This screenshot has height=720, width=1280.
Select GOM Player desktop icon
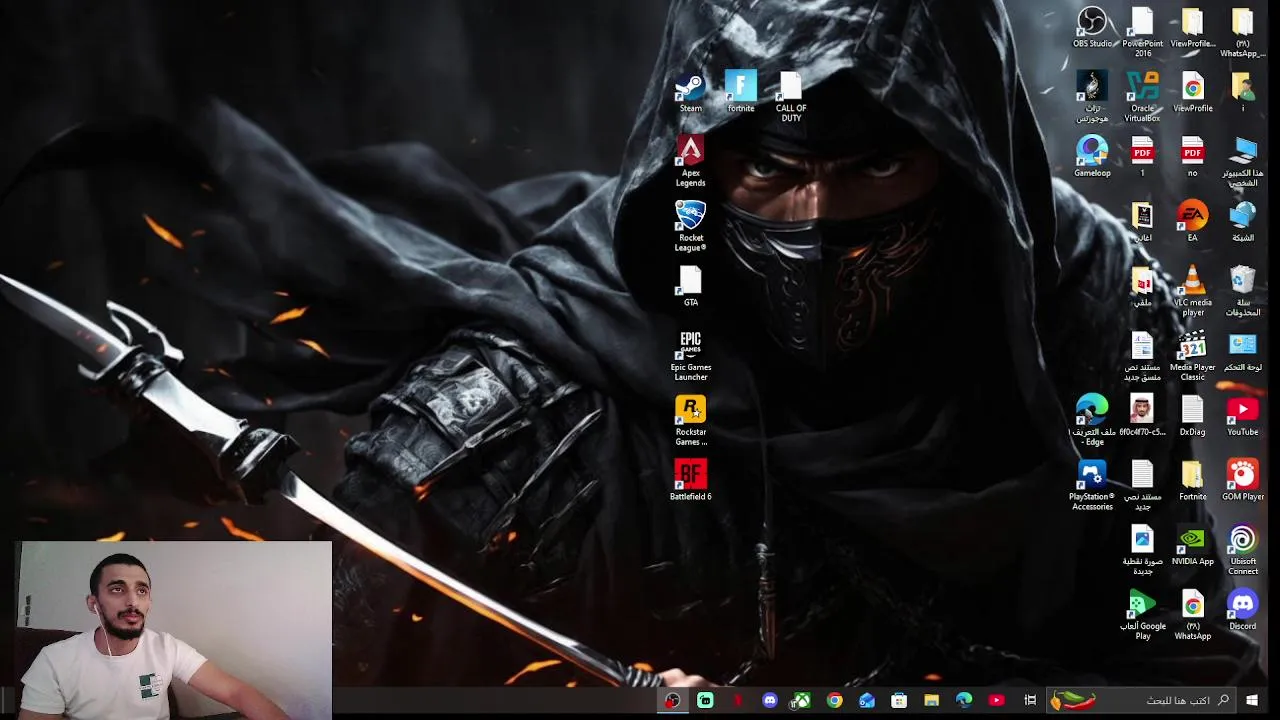[x=1242, y=481]
